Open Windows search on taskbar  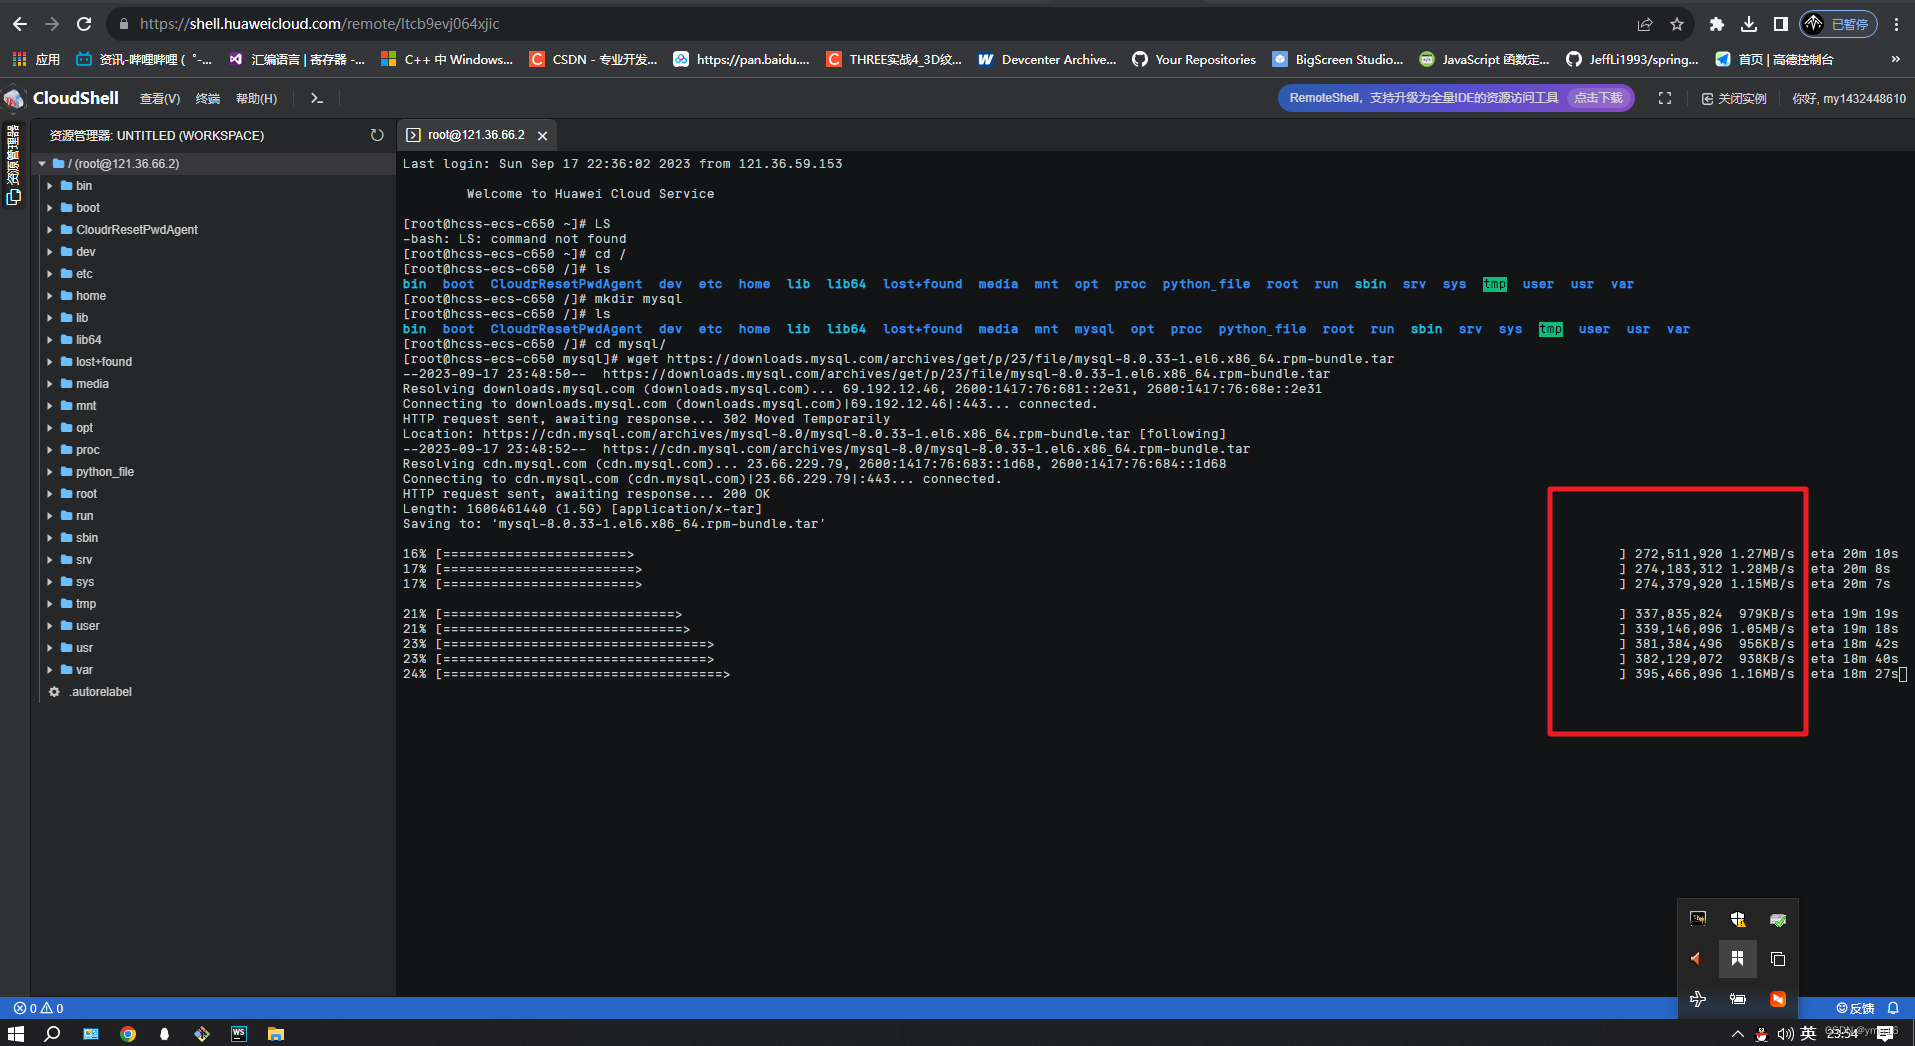53,1034
